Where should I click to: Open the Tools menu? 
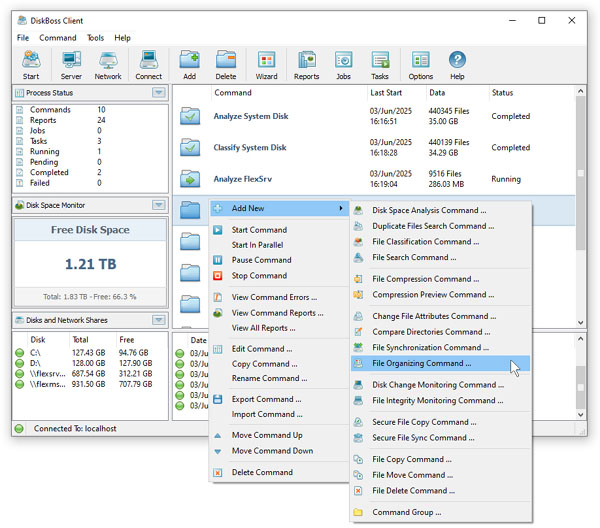[x=95, y=38]
